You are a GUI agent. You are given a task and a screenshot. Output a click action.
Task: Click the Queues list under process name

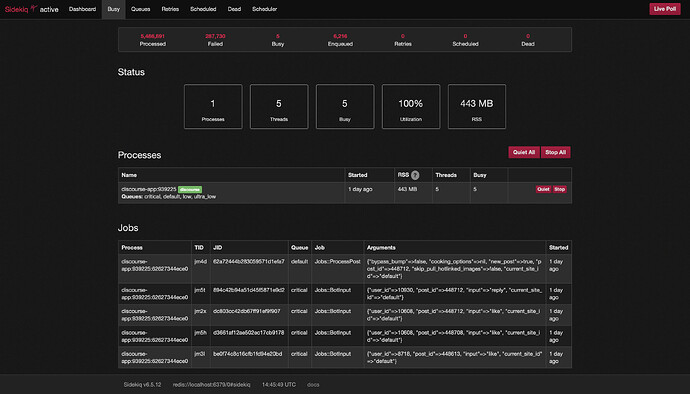(x=169, y=197)
